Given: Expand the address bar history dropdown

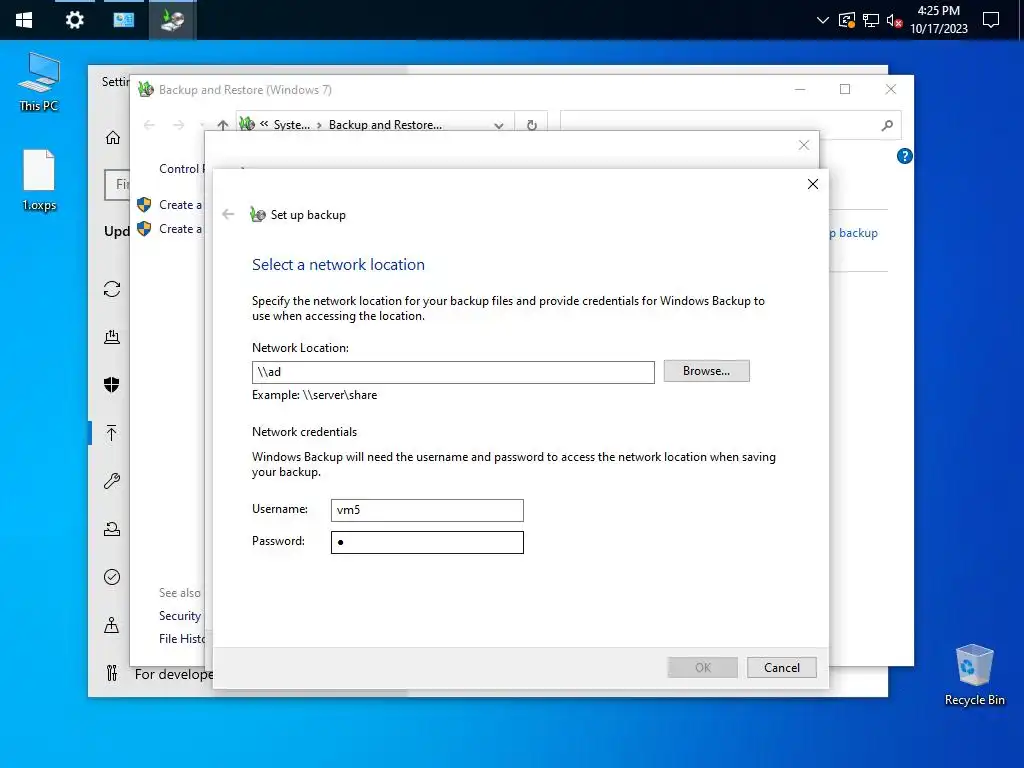Looking at the screenshot, I should click(x=499, y=125).
